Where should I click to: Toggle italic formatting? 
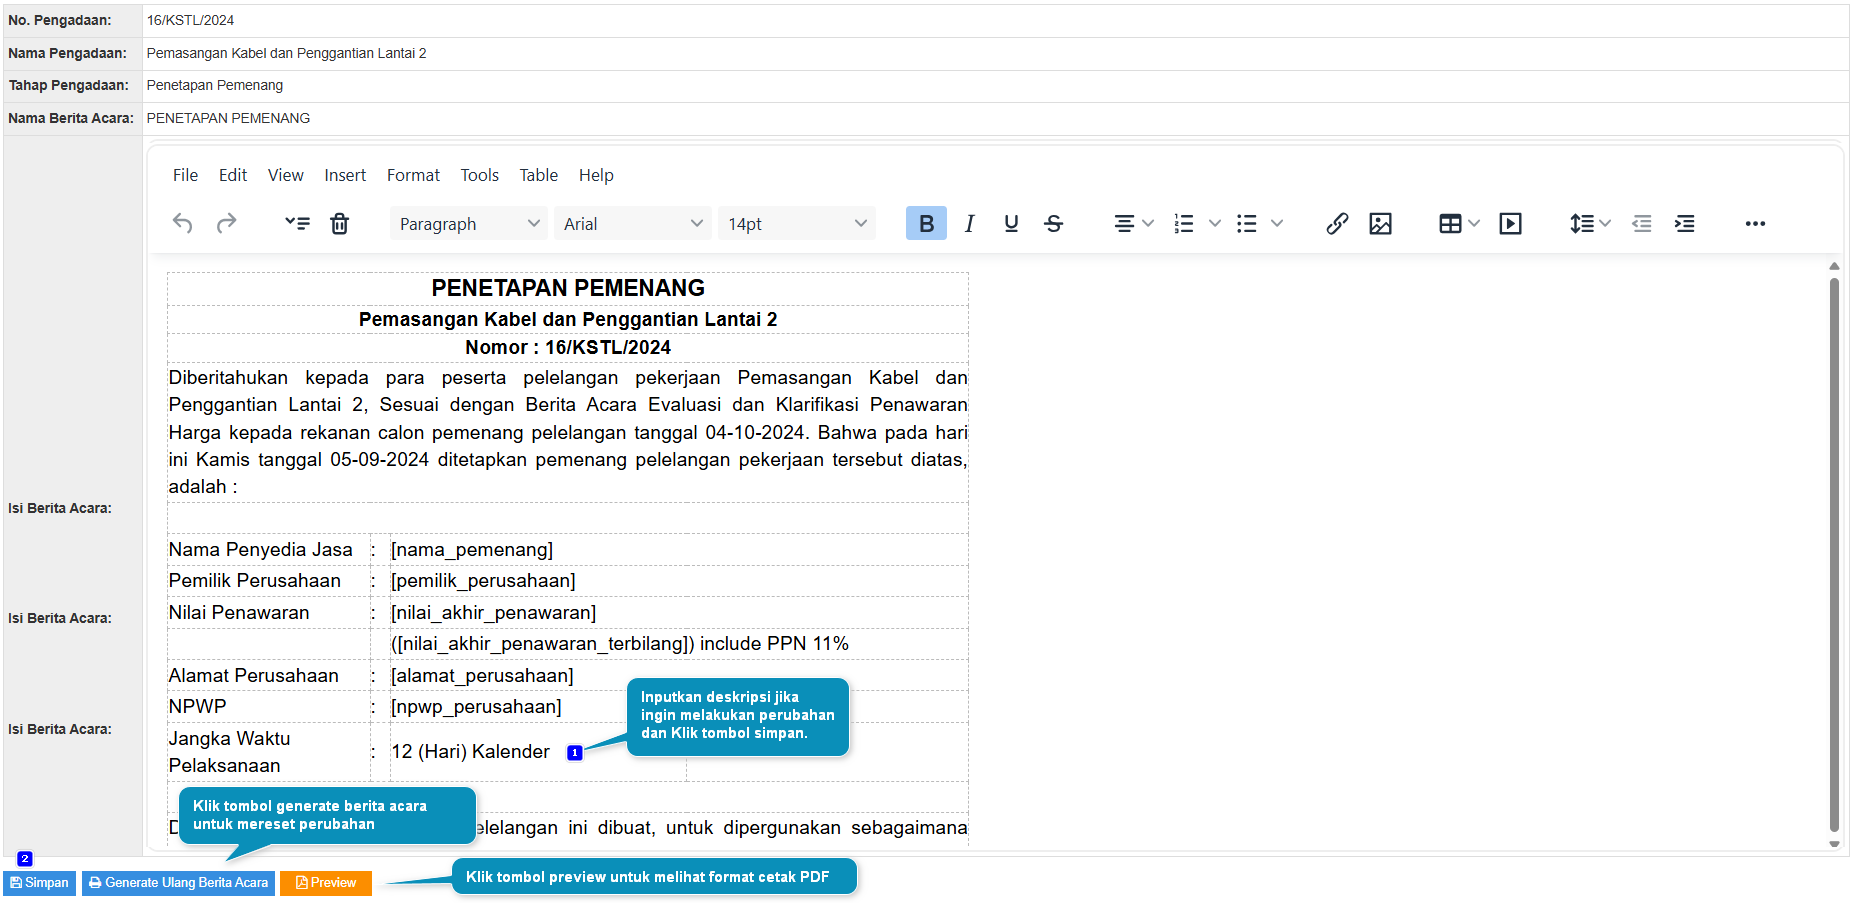pos(969,223)
